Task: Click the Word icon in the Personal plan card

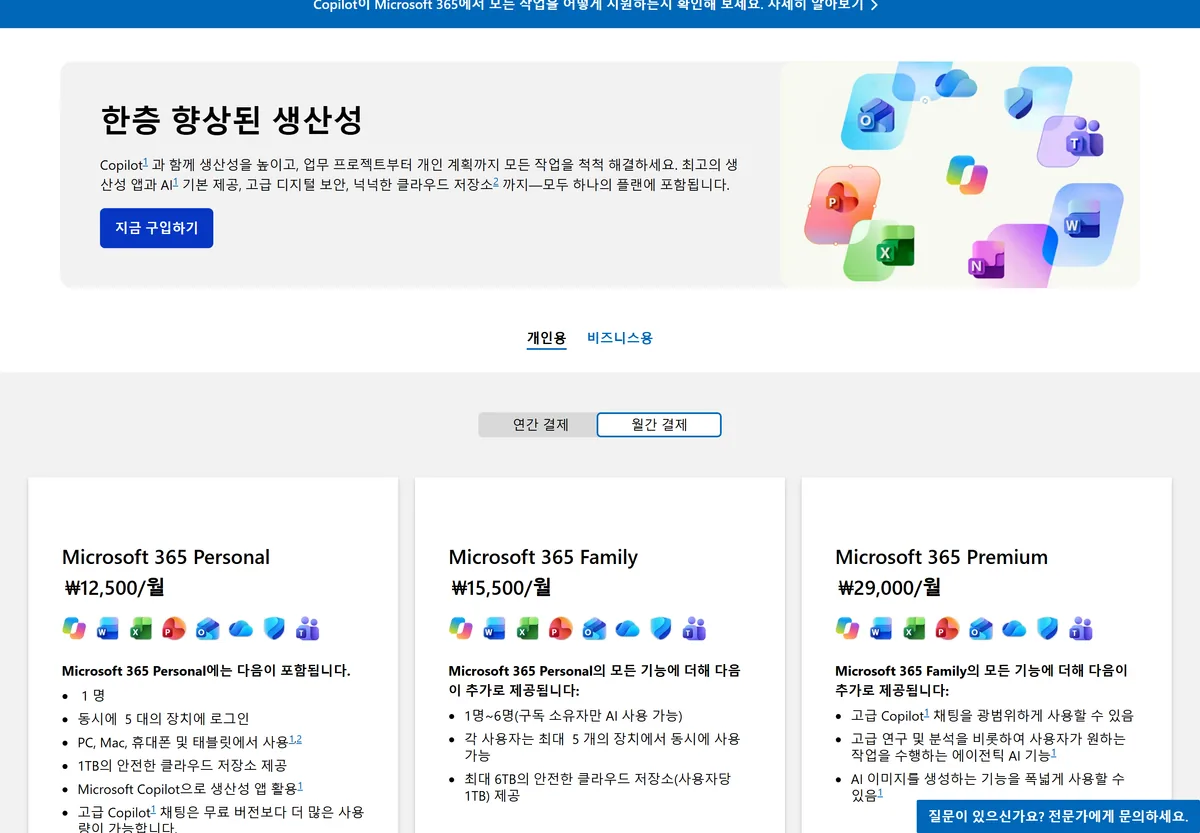Action: point(107,628)
